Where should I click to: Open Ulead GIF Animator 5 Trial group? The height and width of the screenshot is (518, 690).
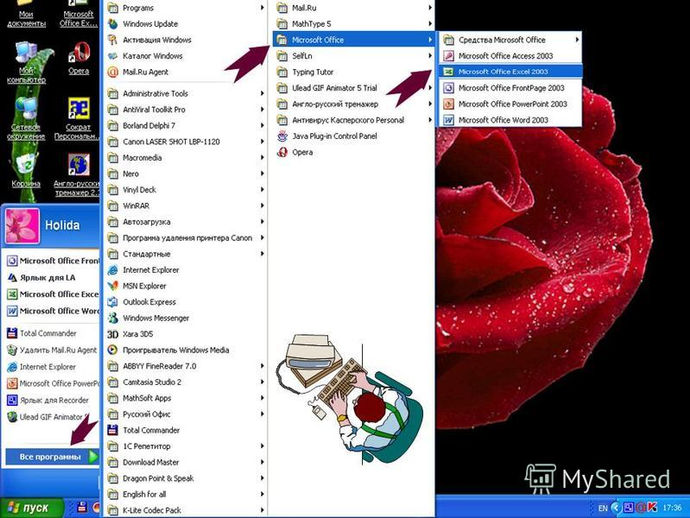(353, 88)
